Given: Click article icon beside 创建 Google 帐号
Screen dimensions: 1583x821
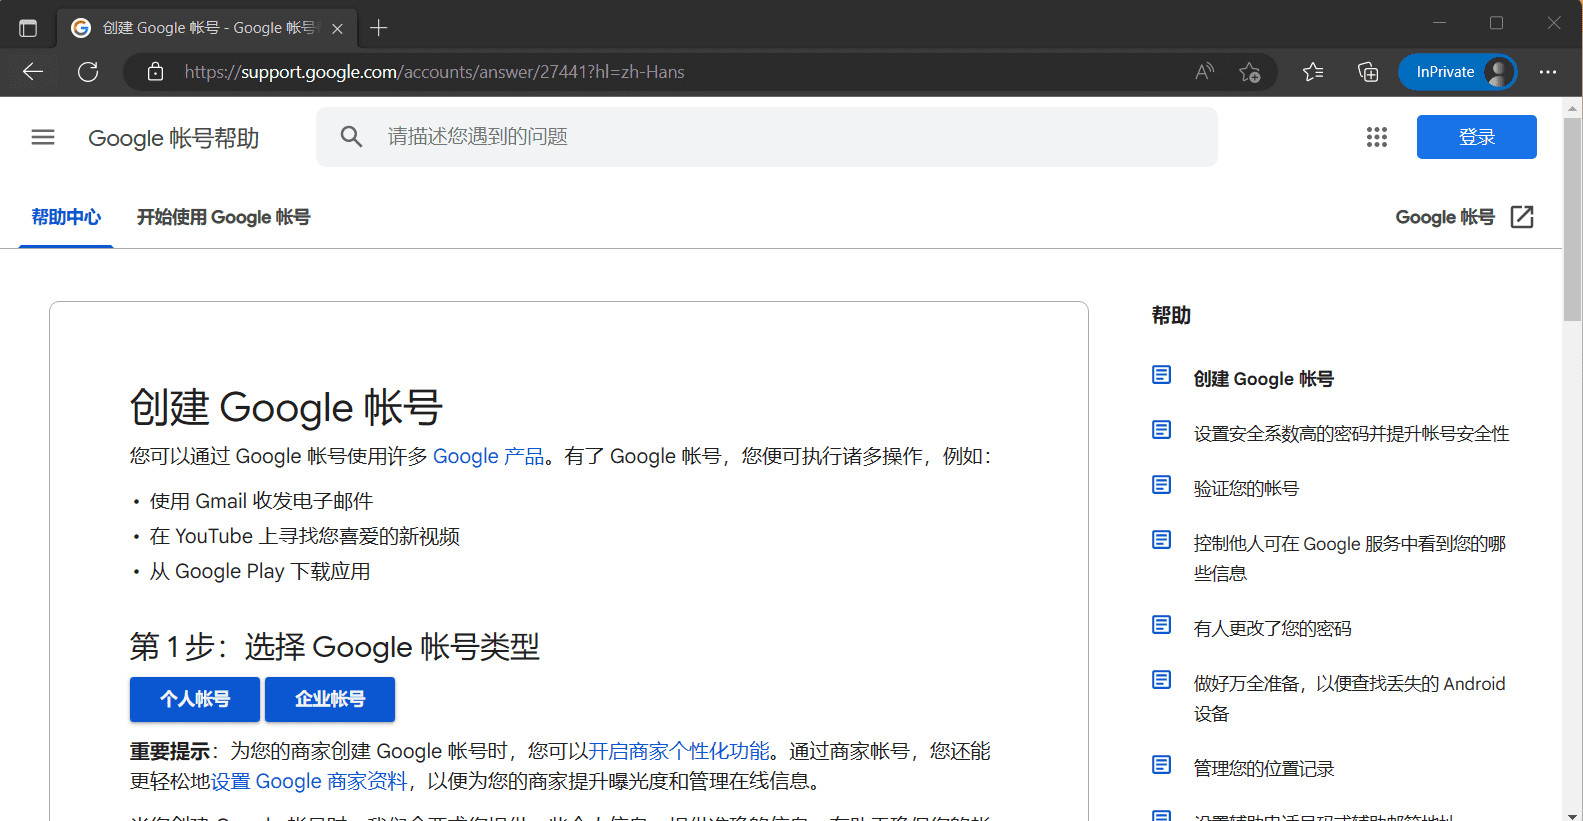Looking at the screenshot, I should (x=1161, y=375).
